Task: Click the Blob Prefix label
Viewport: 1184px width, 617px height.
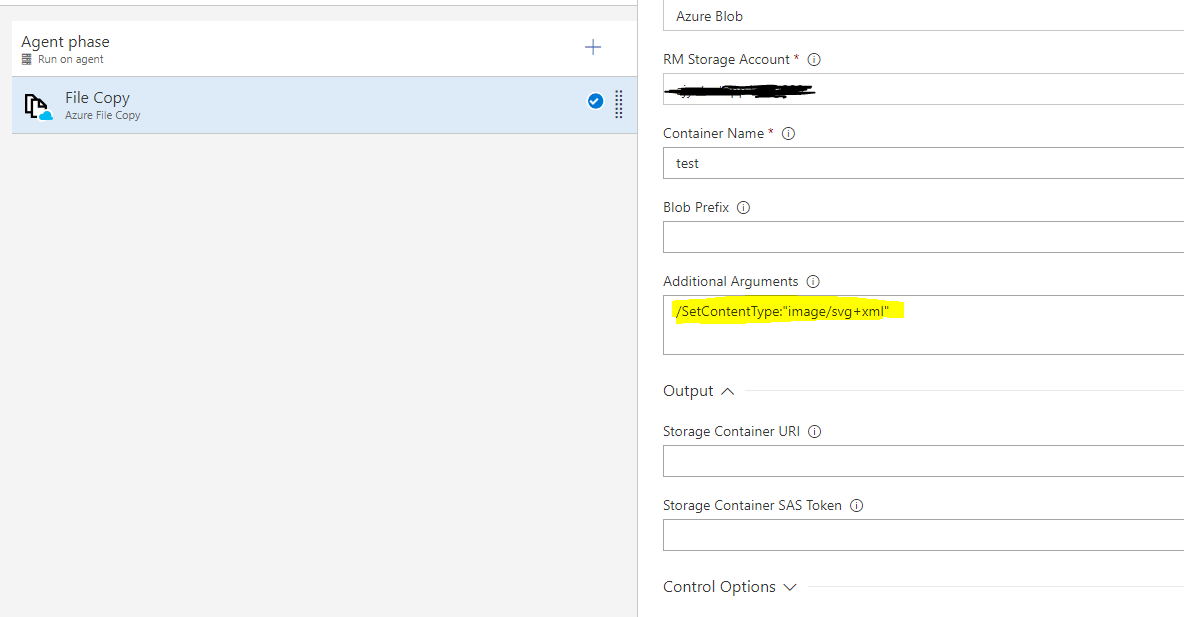Action: click(696, 208)
